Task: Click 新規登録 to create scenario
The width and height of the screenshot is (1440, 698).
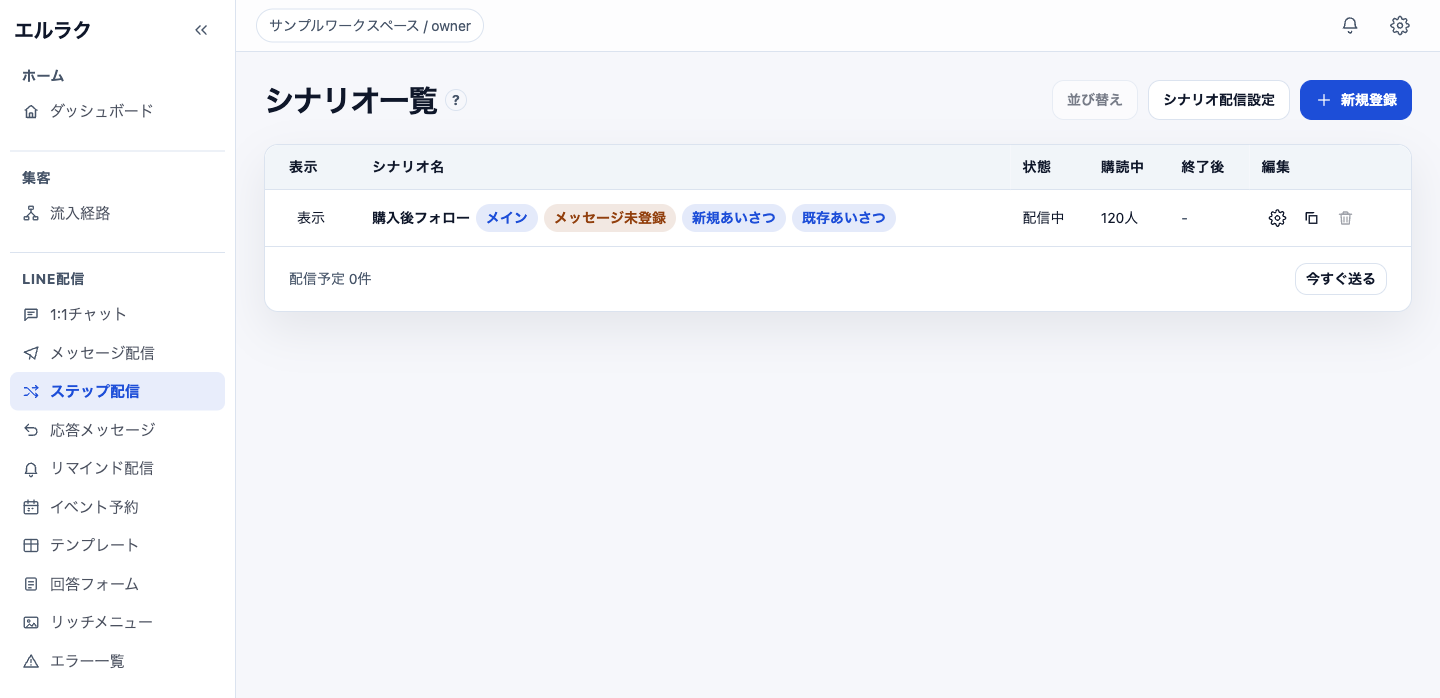Action: tap(1356, 100)
